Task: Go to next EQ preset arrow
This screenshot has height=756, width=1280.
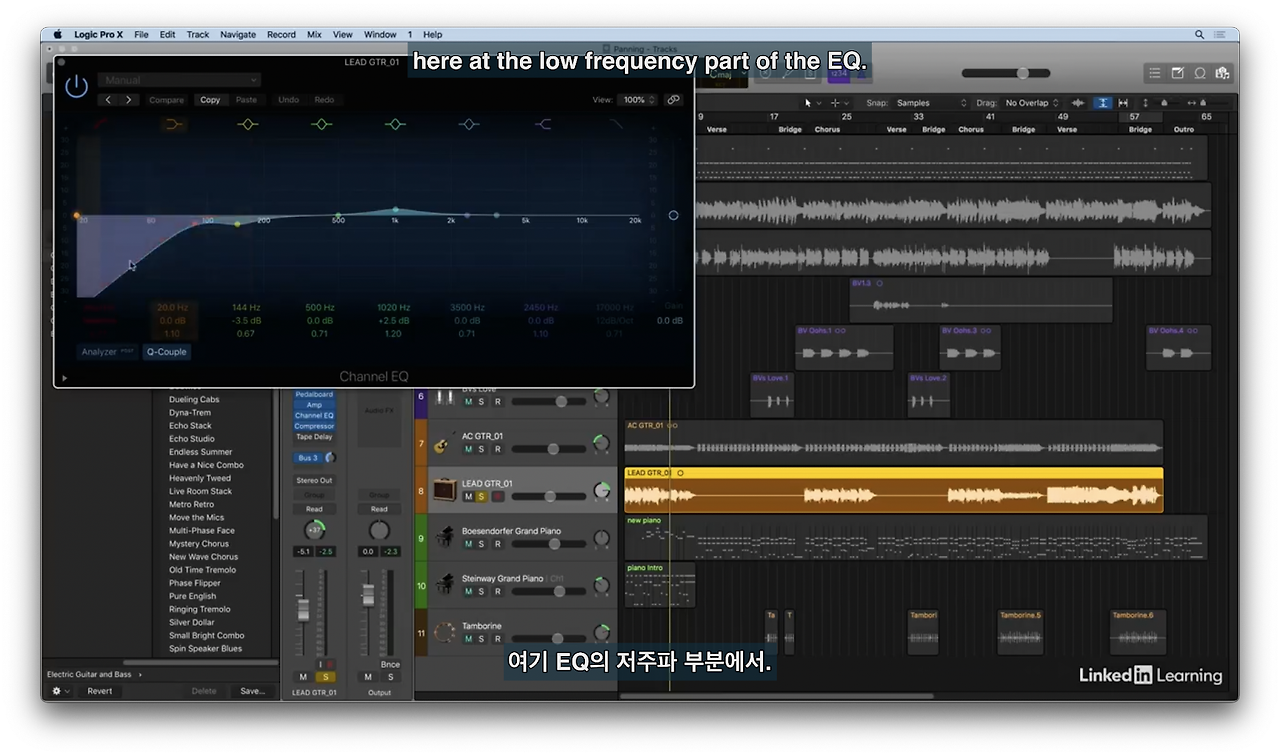Action: pyautogui.click(x=128, y=100)
